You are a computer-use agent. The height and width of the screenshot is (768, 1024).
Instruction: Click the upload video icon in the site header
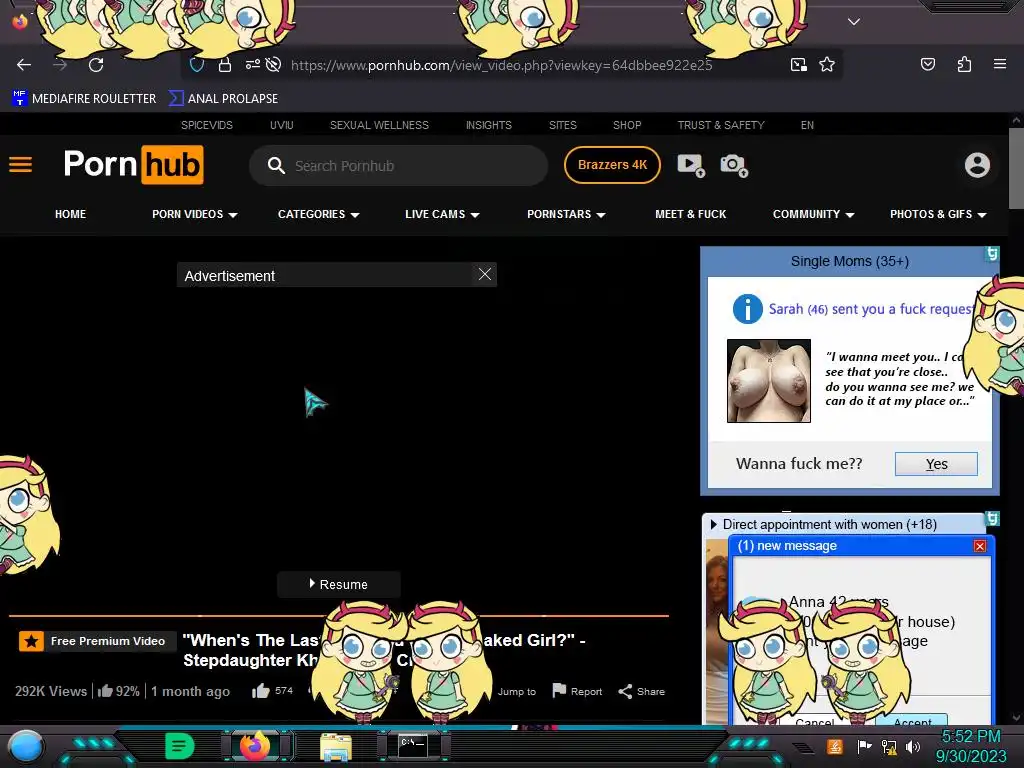tap(690, 165)
